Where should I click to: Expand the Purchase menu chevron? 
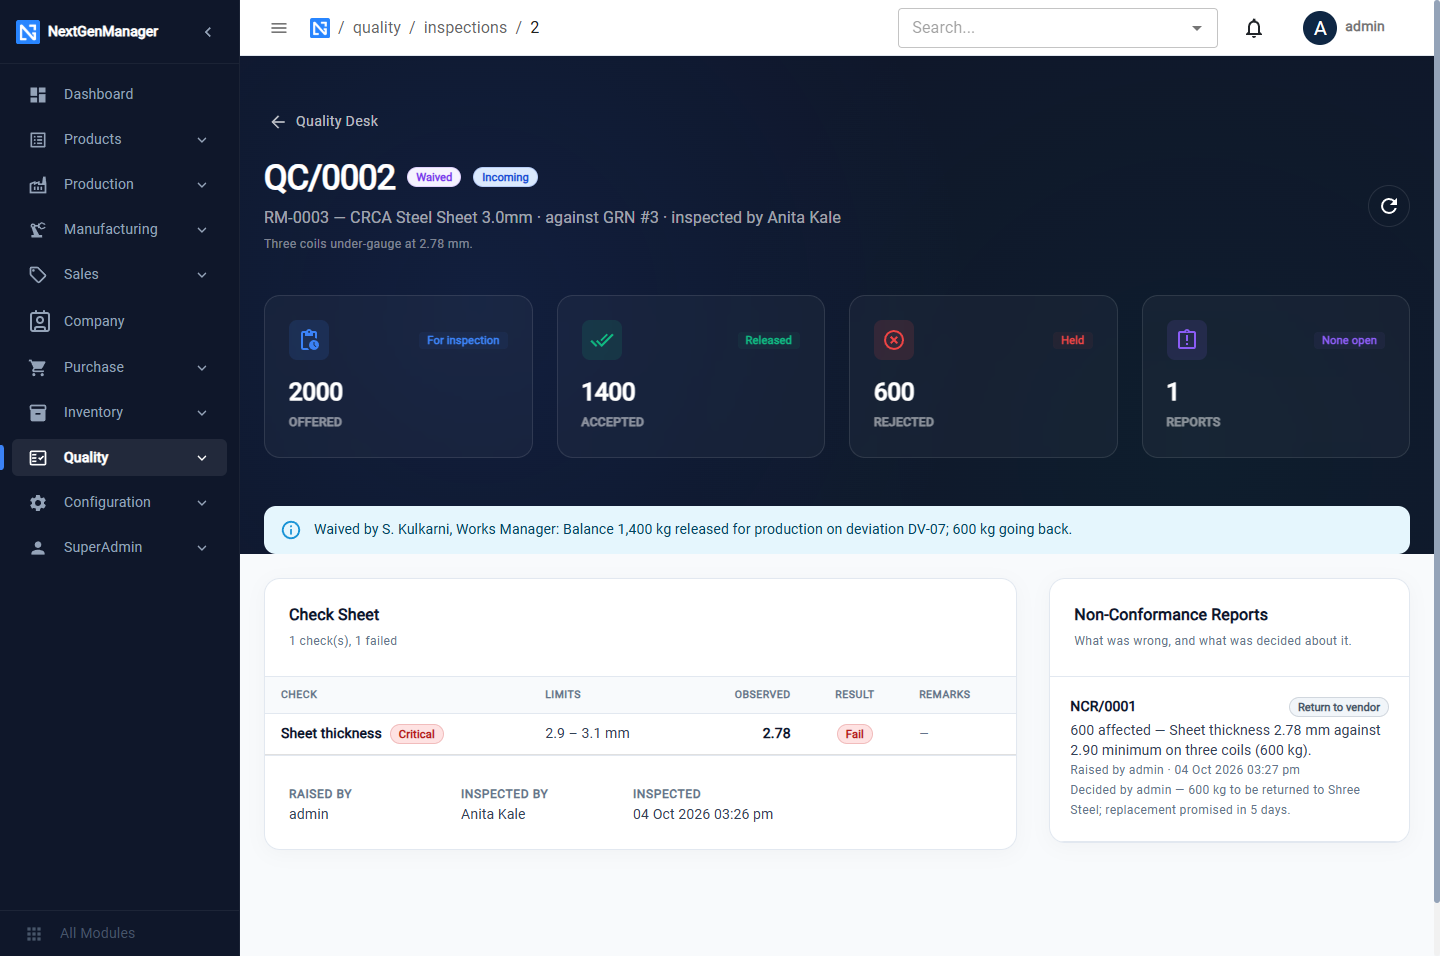click(202, 368)
